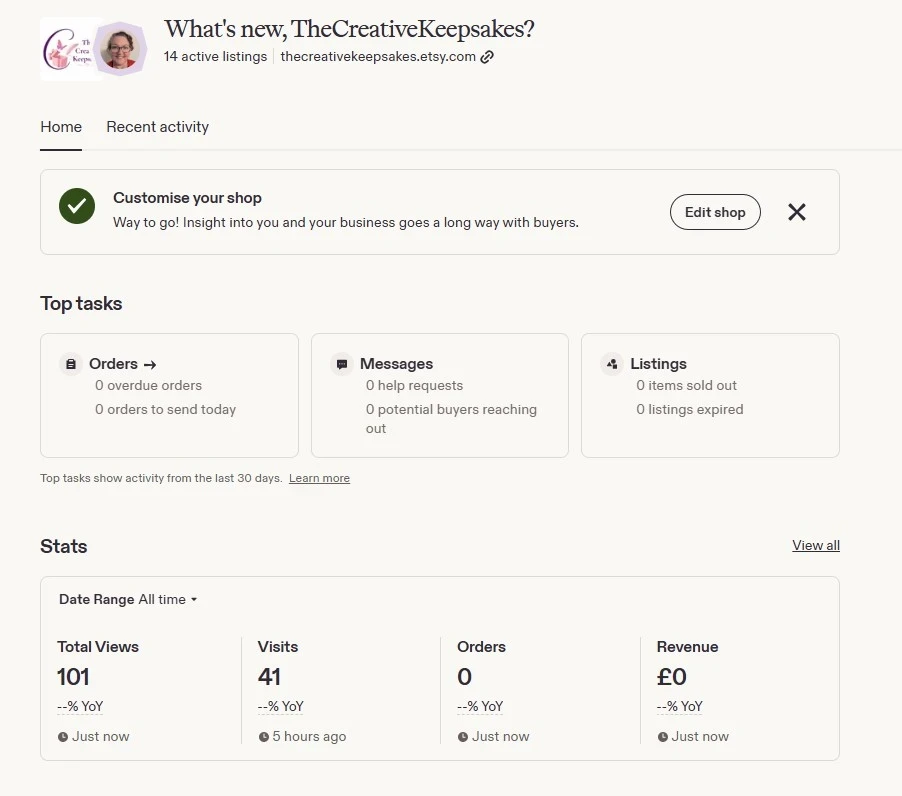Switch to the Home tab
902x796 pixels.
(x=61, y=127)
